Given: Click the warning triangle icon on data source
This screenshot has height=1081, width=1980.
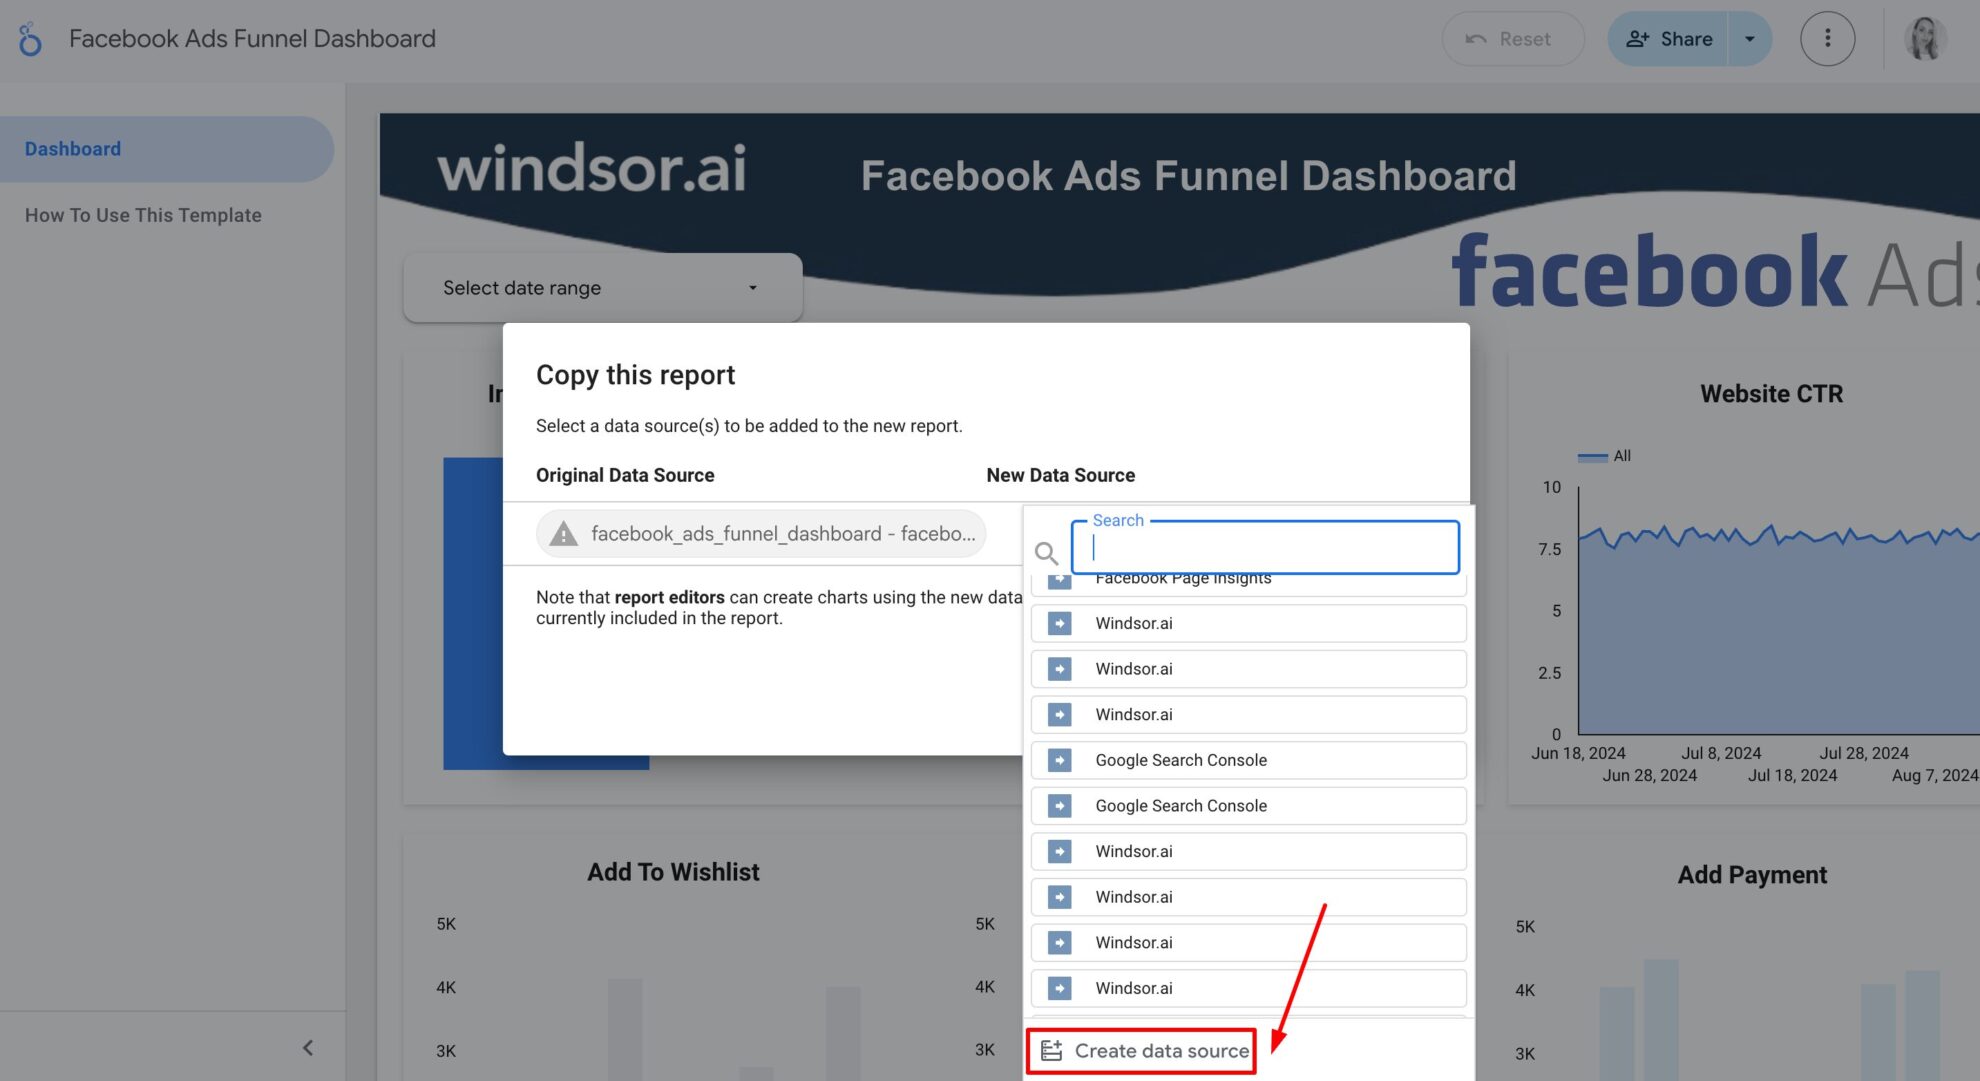Looking at the screenshot, I should 564,534.
